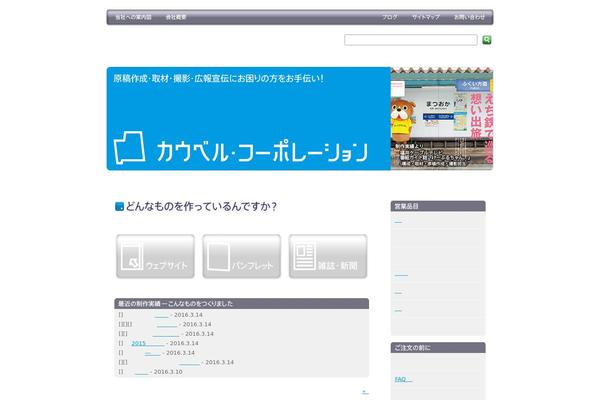This screenshot has width=600, height=400.
Task: Open the サイトマップ menu item
Action: (x=426, y=17)
